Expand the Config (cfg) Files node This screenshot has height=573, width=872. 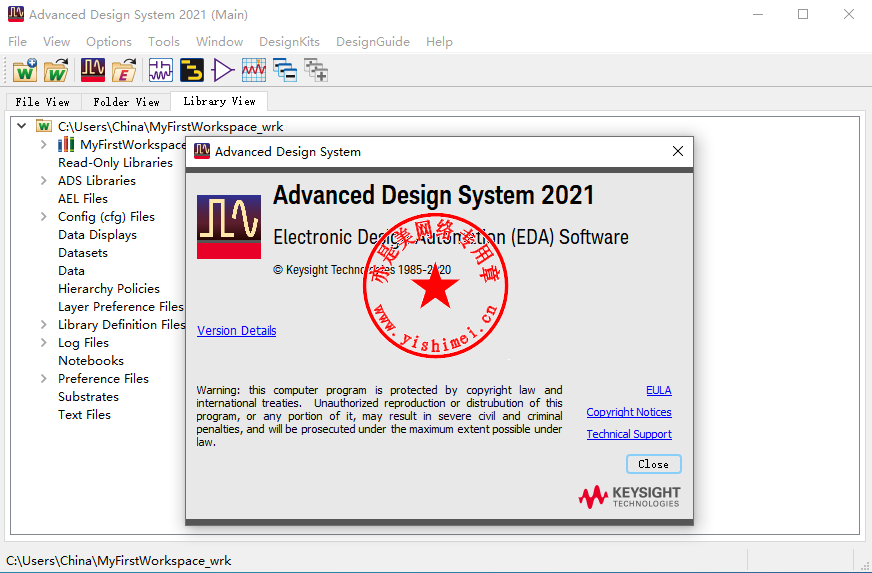click(44, 216)
